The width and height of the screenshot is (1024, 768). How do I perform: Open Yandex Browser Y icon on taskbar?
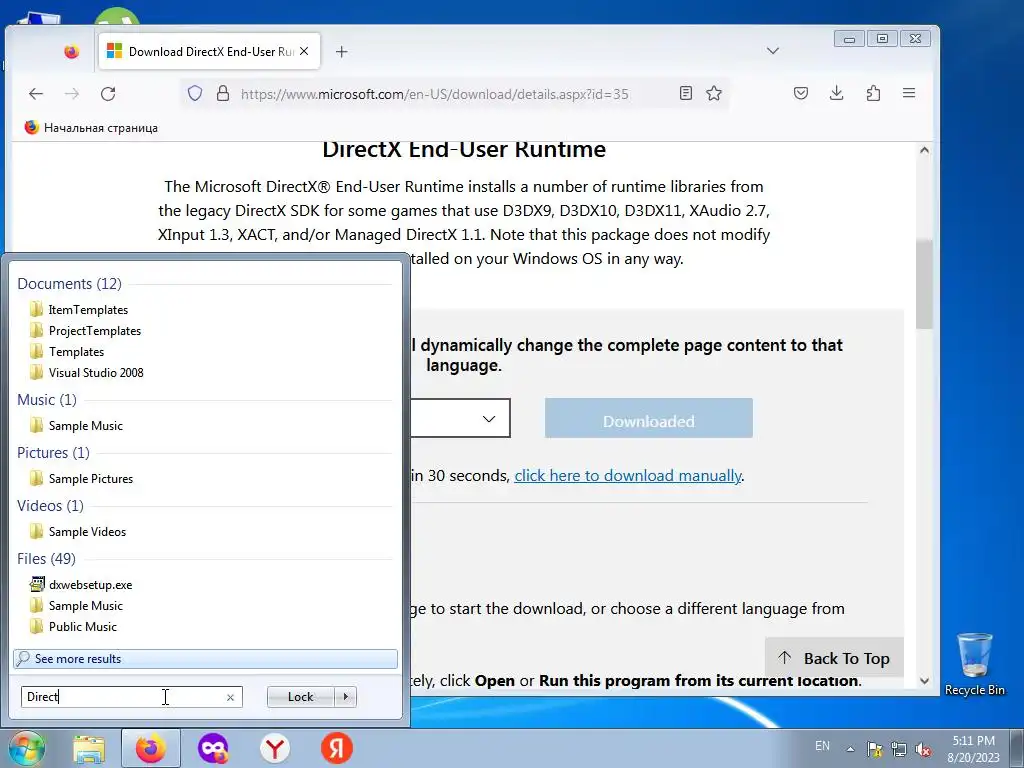(x=275, y=748)
